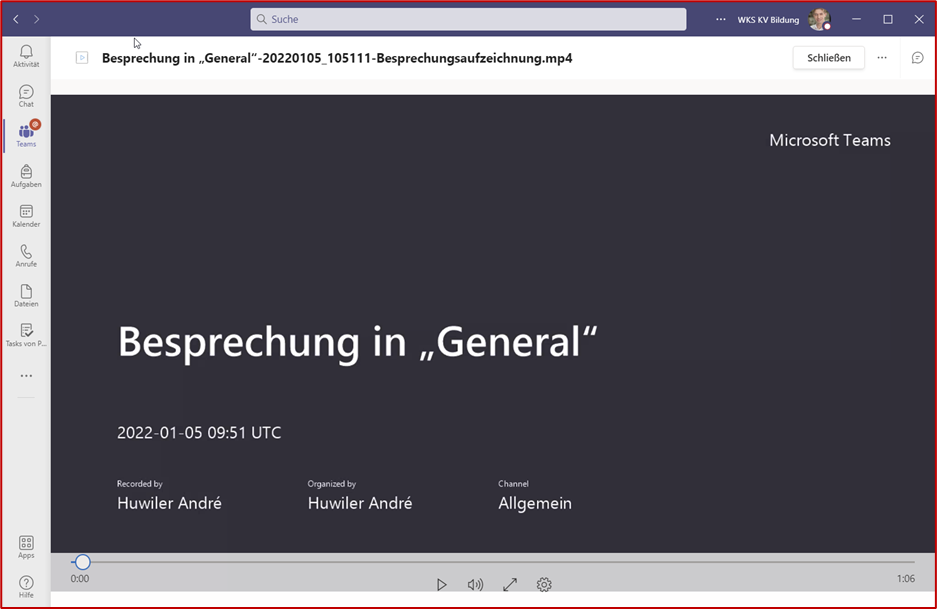Click the recording file name title
This screenshot has height=609, width=937.
[x=337, y=58]
